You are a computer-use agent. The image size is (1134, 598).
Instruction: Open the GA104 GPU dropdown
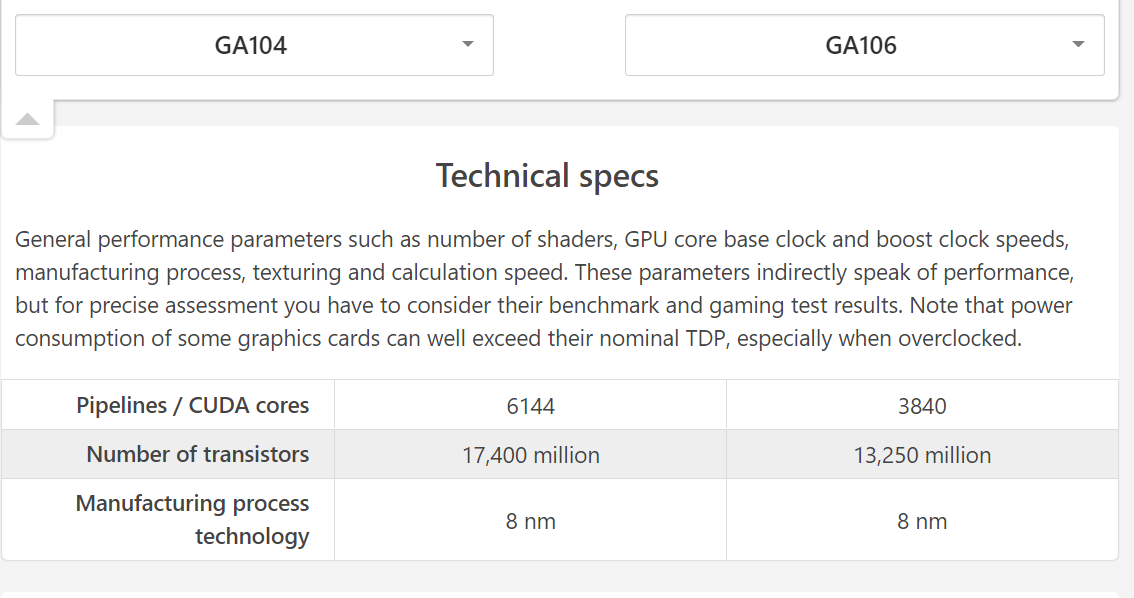254,45
